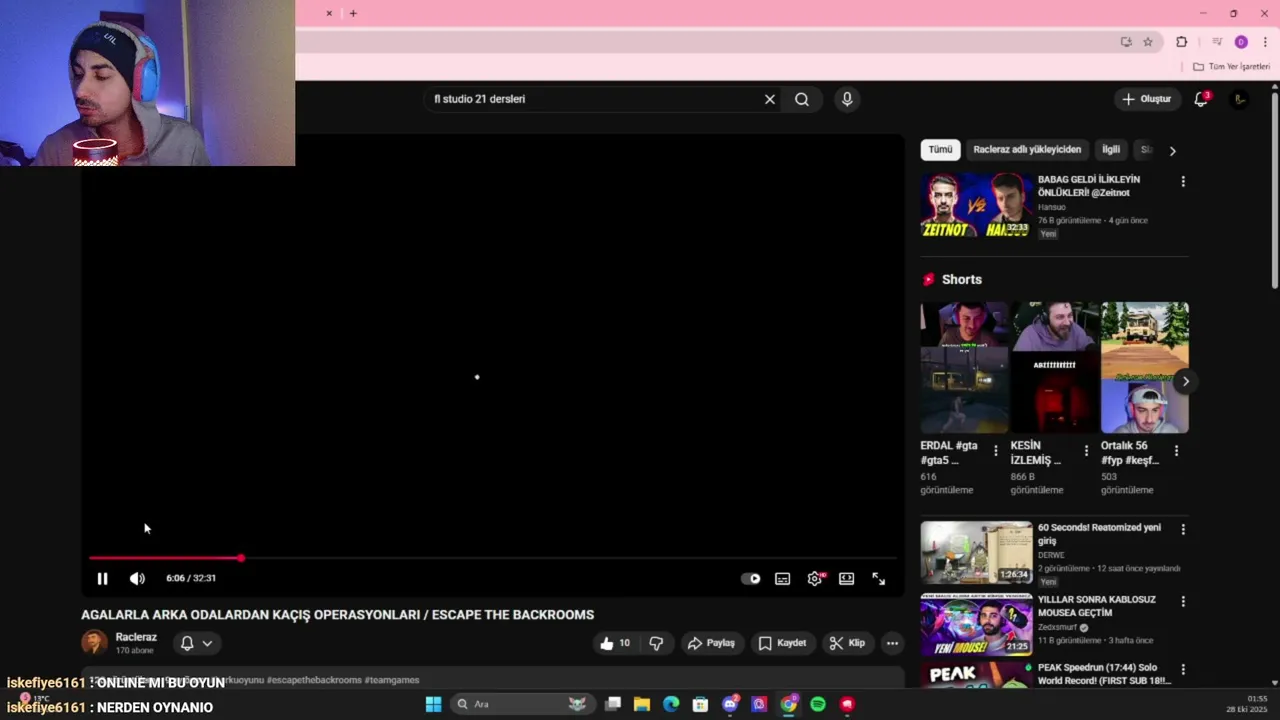The image size is (1280, 720).
Task: Open the 'Tüm Yer İşaretleri' bookmarks folder
Action: tap(1231, 66)
